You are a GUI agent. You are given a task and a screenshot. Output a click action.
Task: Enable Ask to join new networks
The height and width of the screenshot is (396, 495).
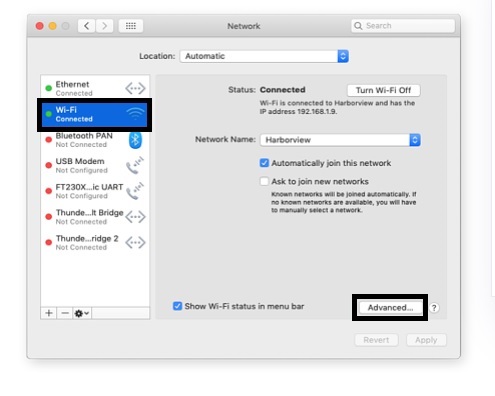[x=264, y=181]
